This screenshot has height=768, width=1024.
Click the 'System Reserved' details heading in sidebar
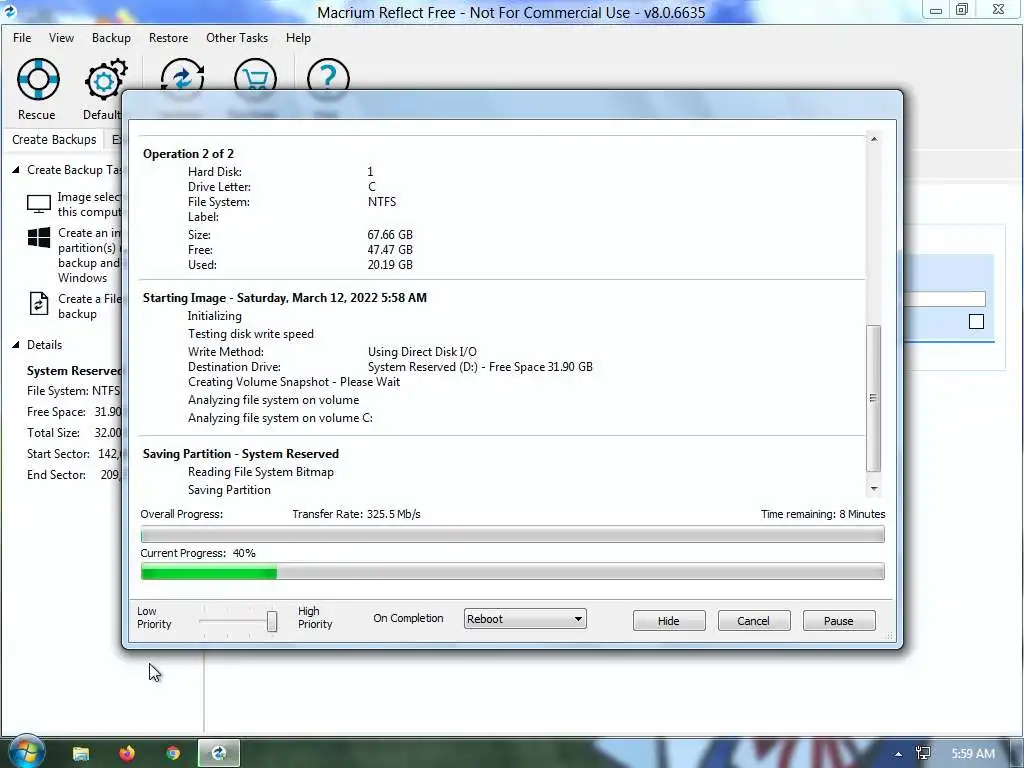click(x=74, y=371)
